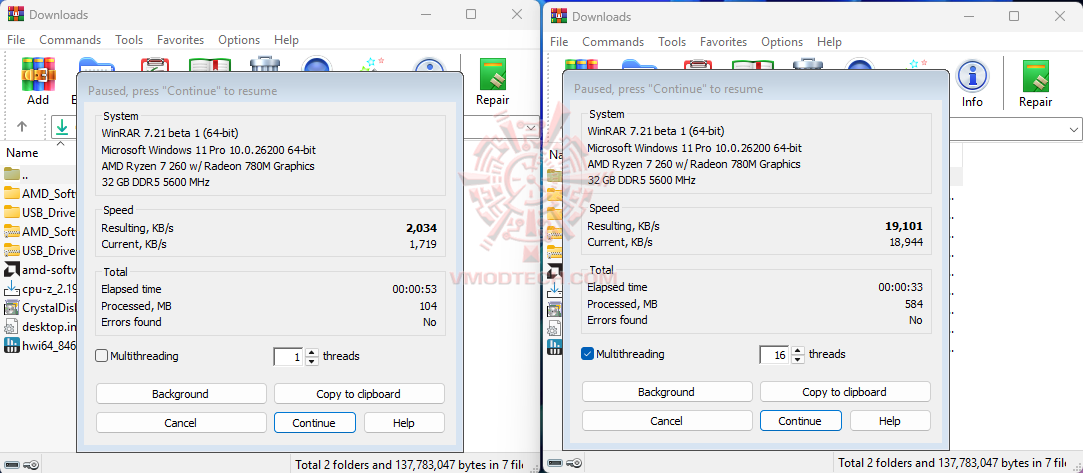Screen dimensions: 1083x473
Task: Open the File menu in right window
Action: pyautogui.click(x=559, y=42)
